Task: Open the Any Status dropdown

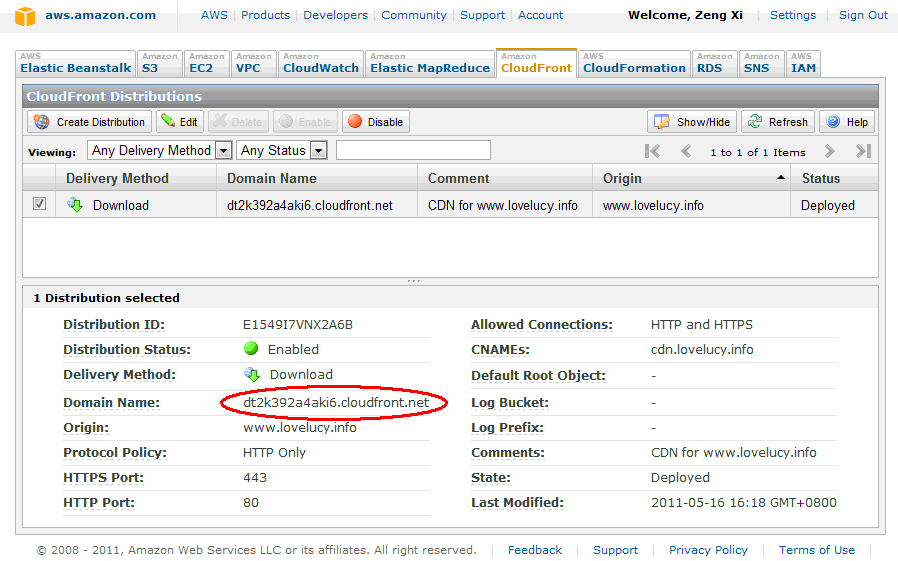Action: coord(281,151)
